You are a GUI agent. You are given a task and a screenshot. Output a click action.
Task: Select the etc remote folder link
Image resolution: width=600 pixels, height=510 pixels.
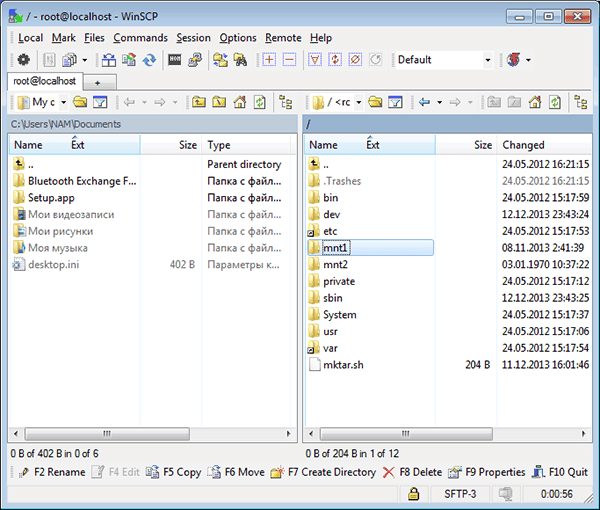330,231
